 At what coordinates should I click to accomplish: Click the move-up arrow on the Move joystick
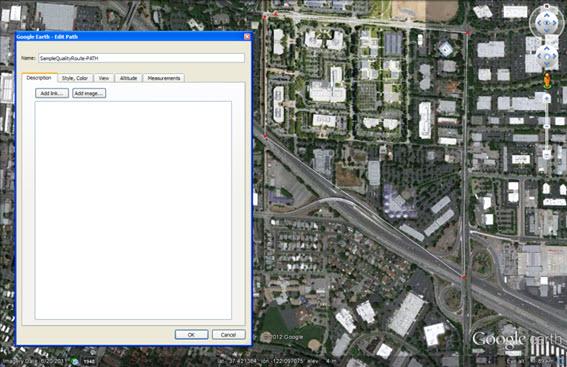(546, 48)
